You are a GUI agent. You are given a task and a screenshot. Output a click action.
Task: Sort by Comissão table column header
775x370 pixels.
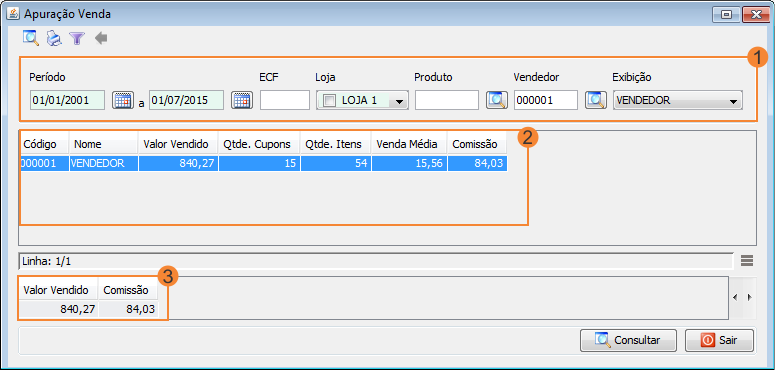477,144
